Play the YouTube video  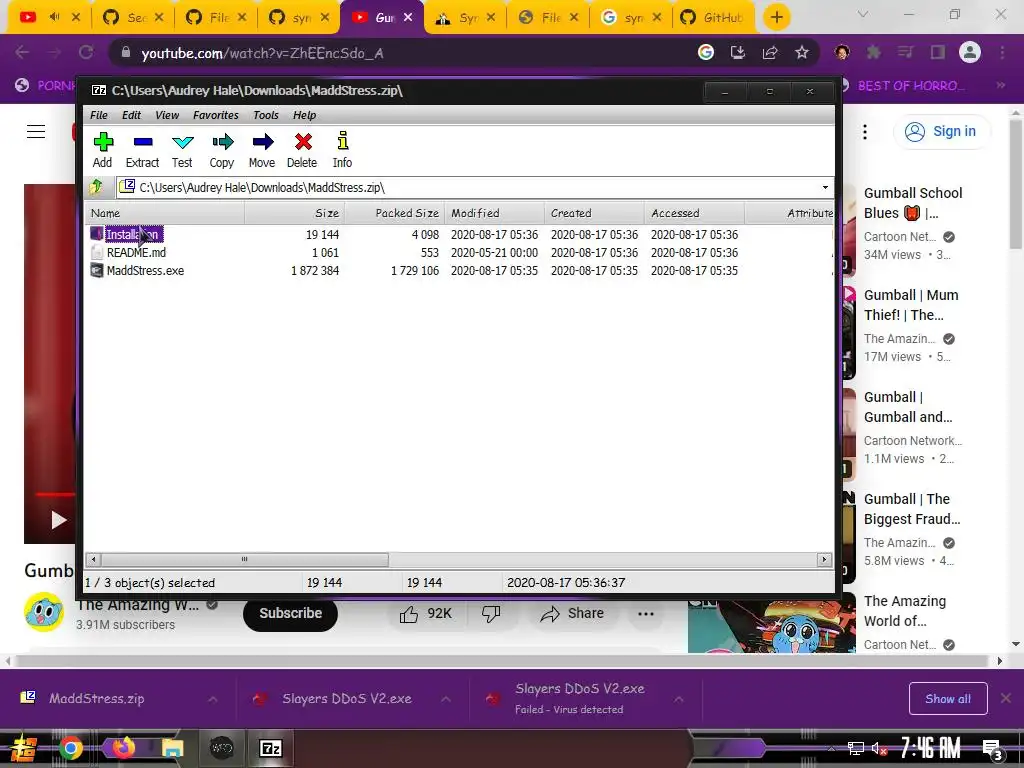(59, 520)
